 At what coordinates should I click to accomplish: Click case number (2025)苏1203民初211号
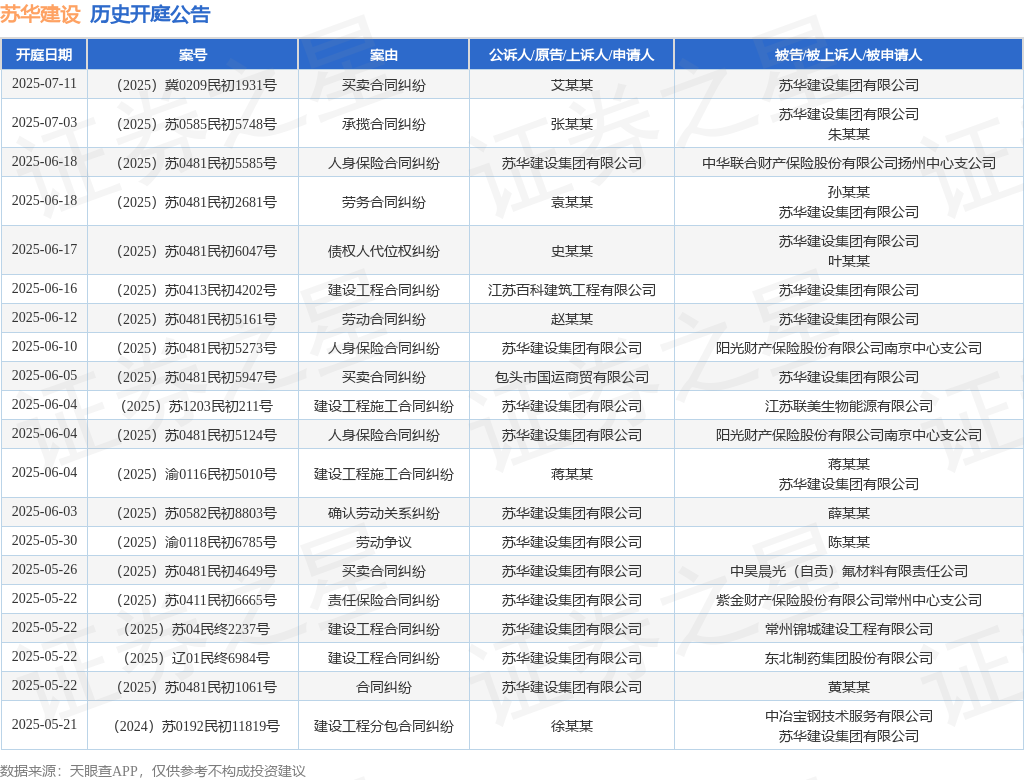click(x=196, y=406)
